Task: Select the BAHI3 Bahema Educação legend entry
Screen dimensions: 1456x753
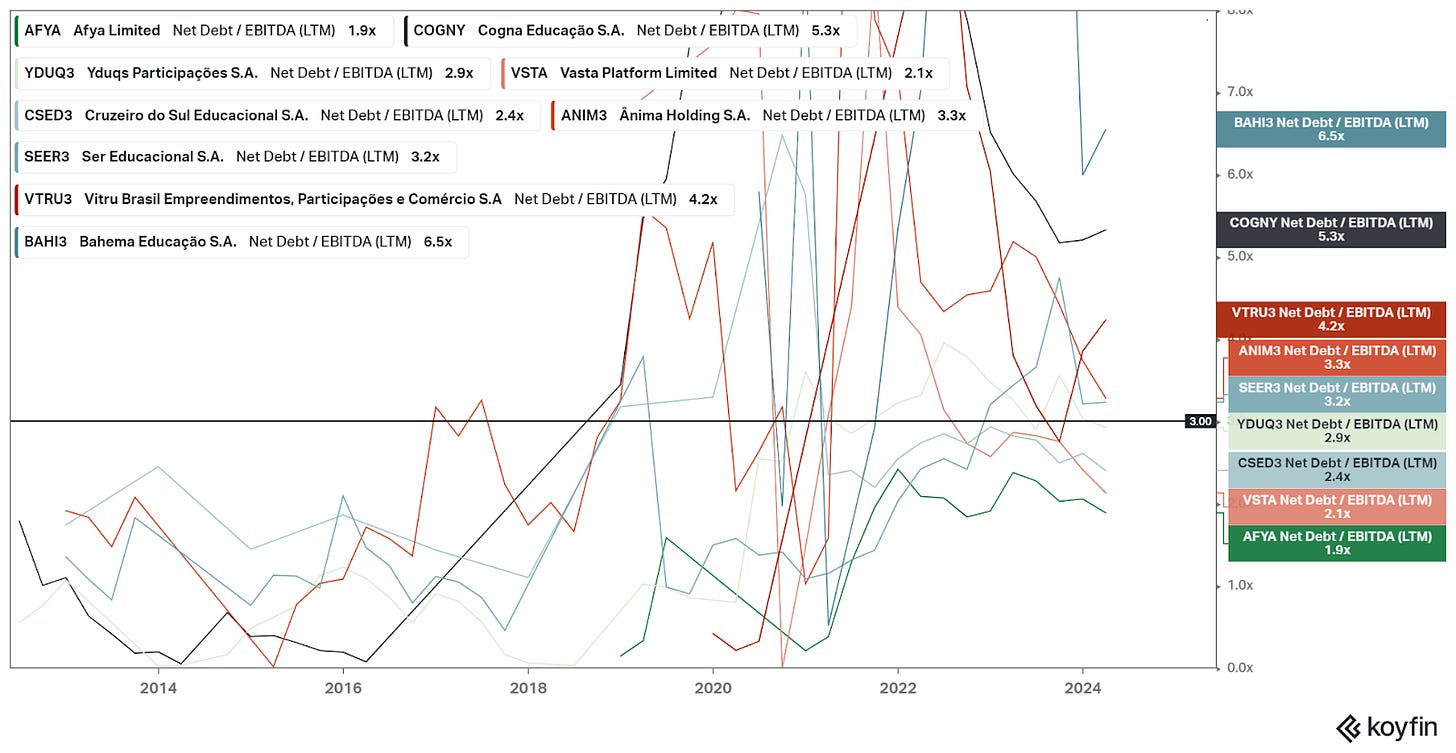Action: coord(241,241)
